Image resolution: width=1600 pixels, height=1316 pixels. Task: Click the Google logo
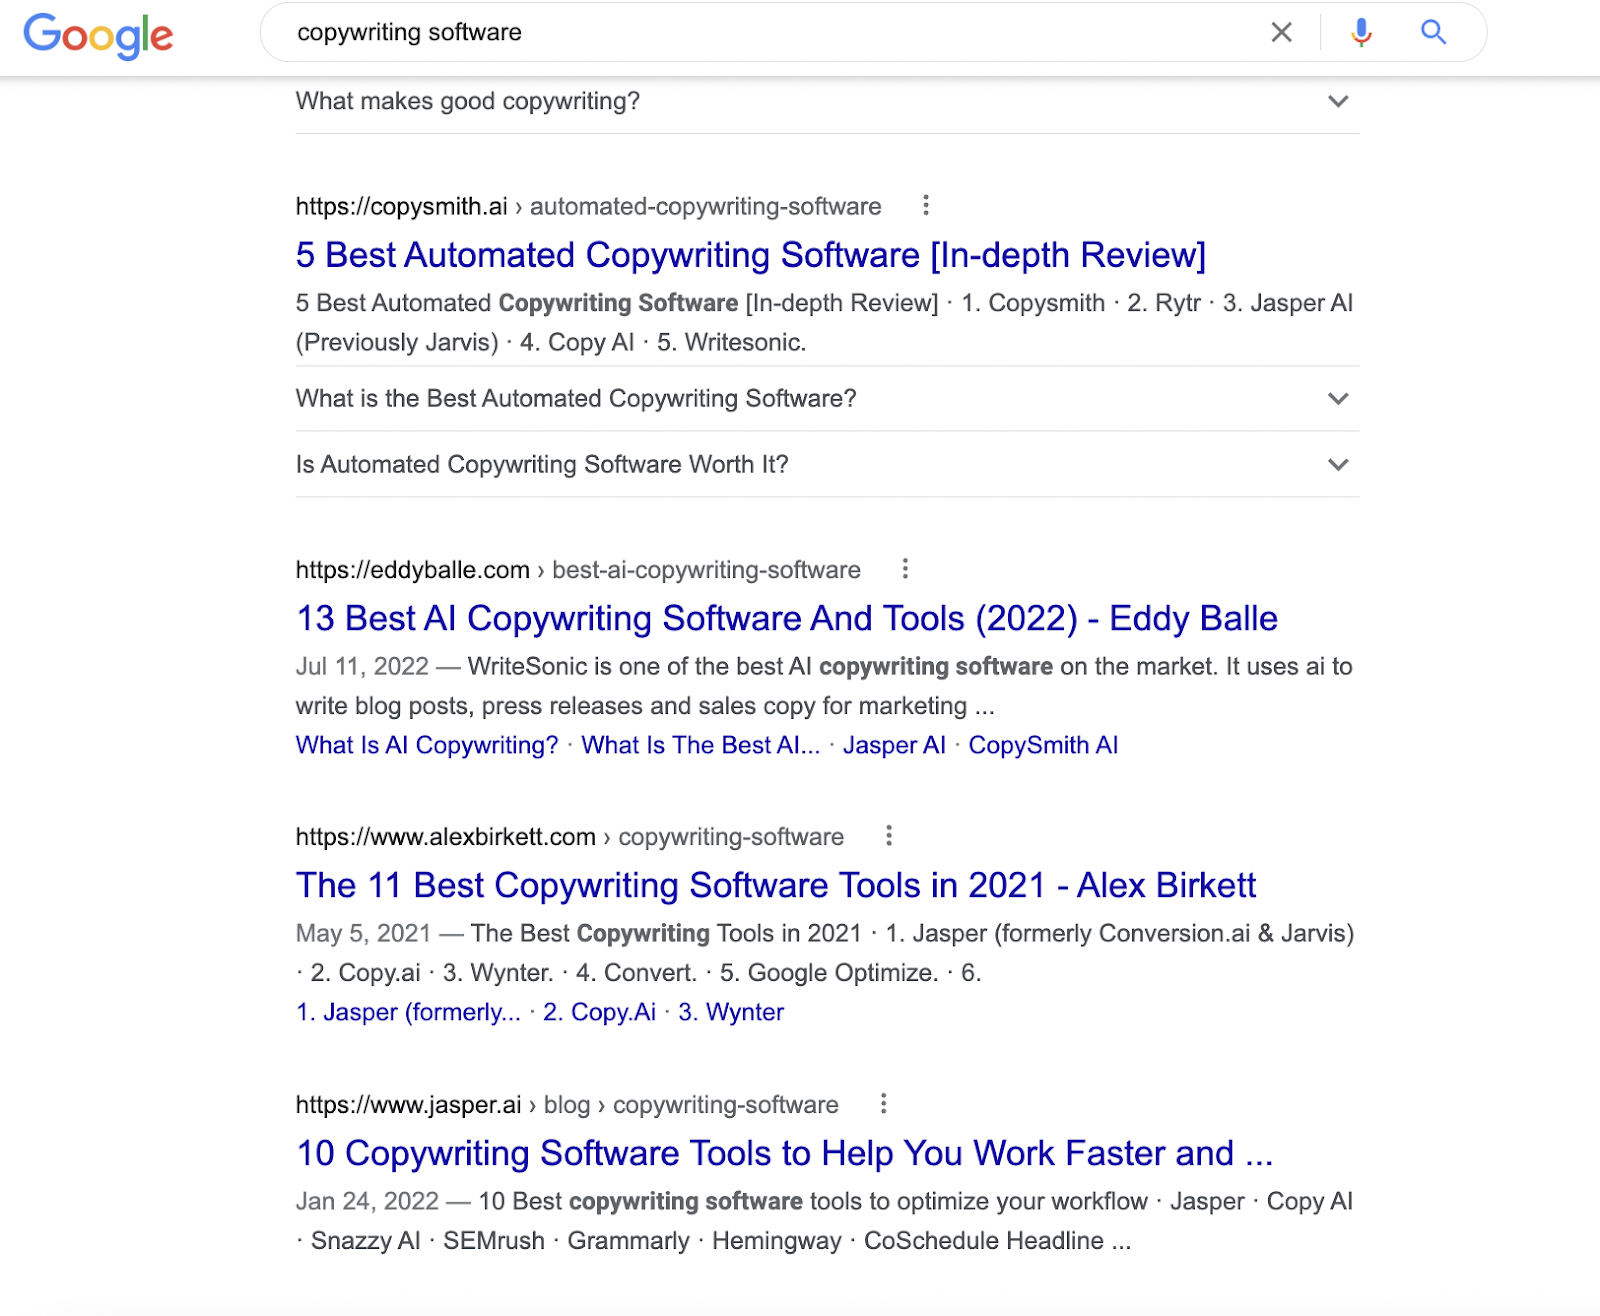pyautogui.click(x=98, y=35)
